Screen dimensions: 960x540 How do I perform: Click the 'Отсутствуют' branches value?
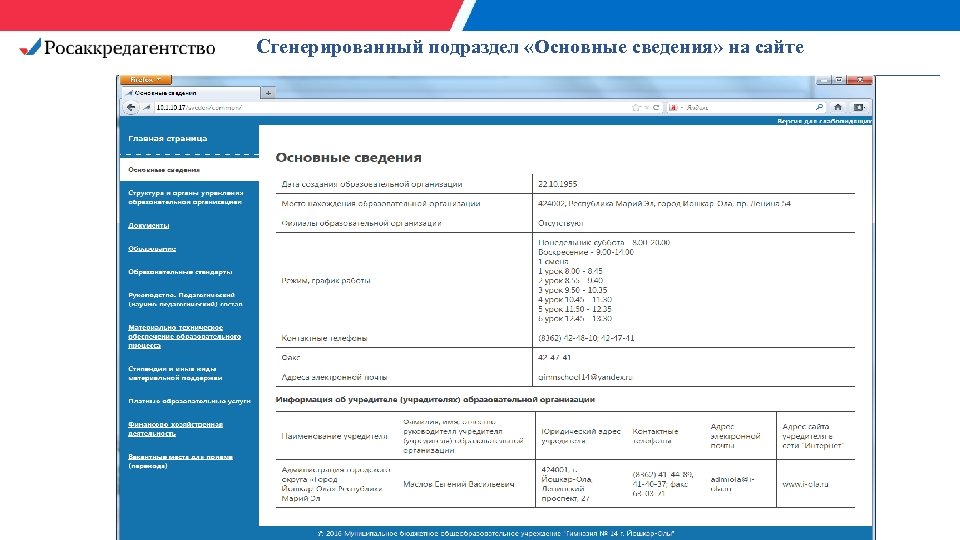tap(561, 223)
